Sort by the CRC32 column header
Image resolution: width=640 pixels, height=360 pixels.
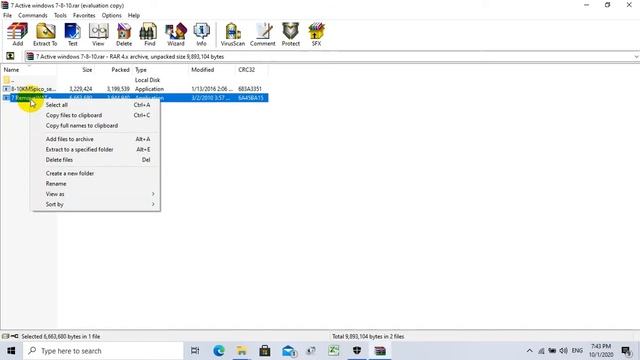click(x=251, y=70)
